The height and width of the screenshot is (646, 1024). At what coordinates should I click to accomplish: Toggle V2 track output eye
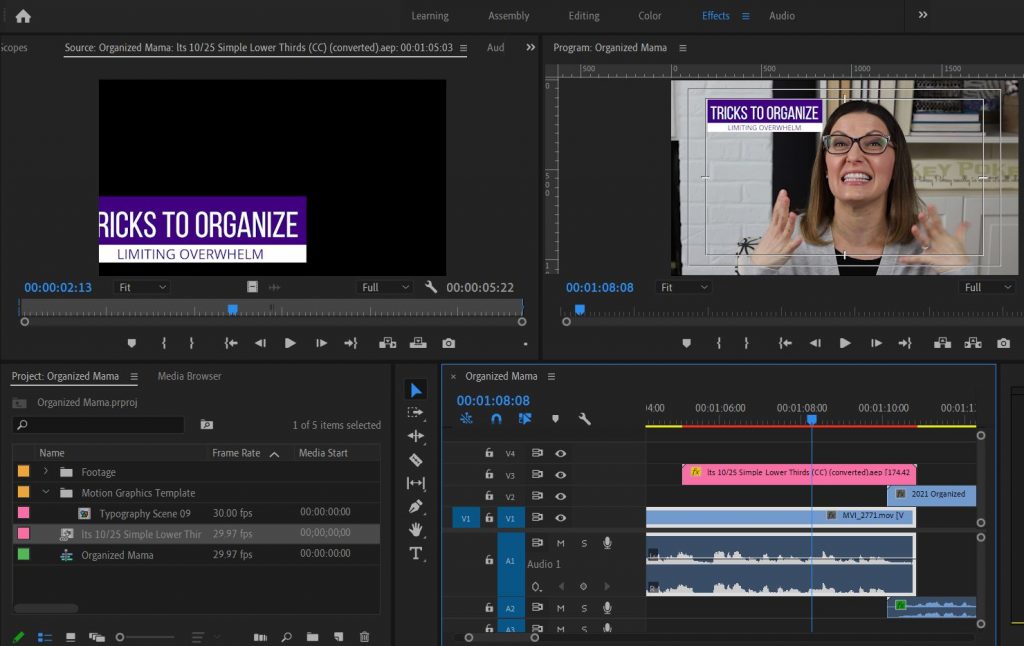point(560,496)
